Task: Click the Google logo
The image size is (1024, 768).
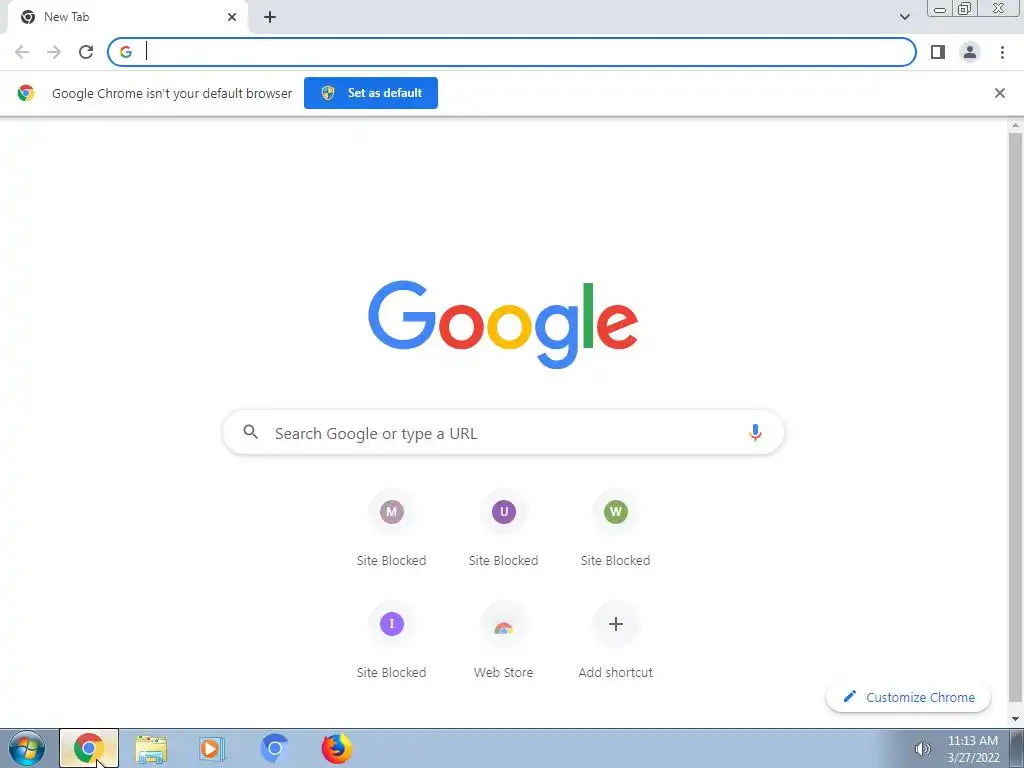Action: point(503,325)
